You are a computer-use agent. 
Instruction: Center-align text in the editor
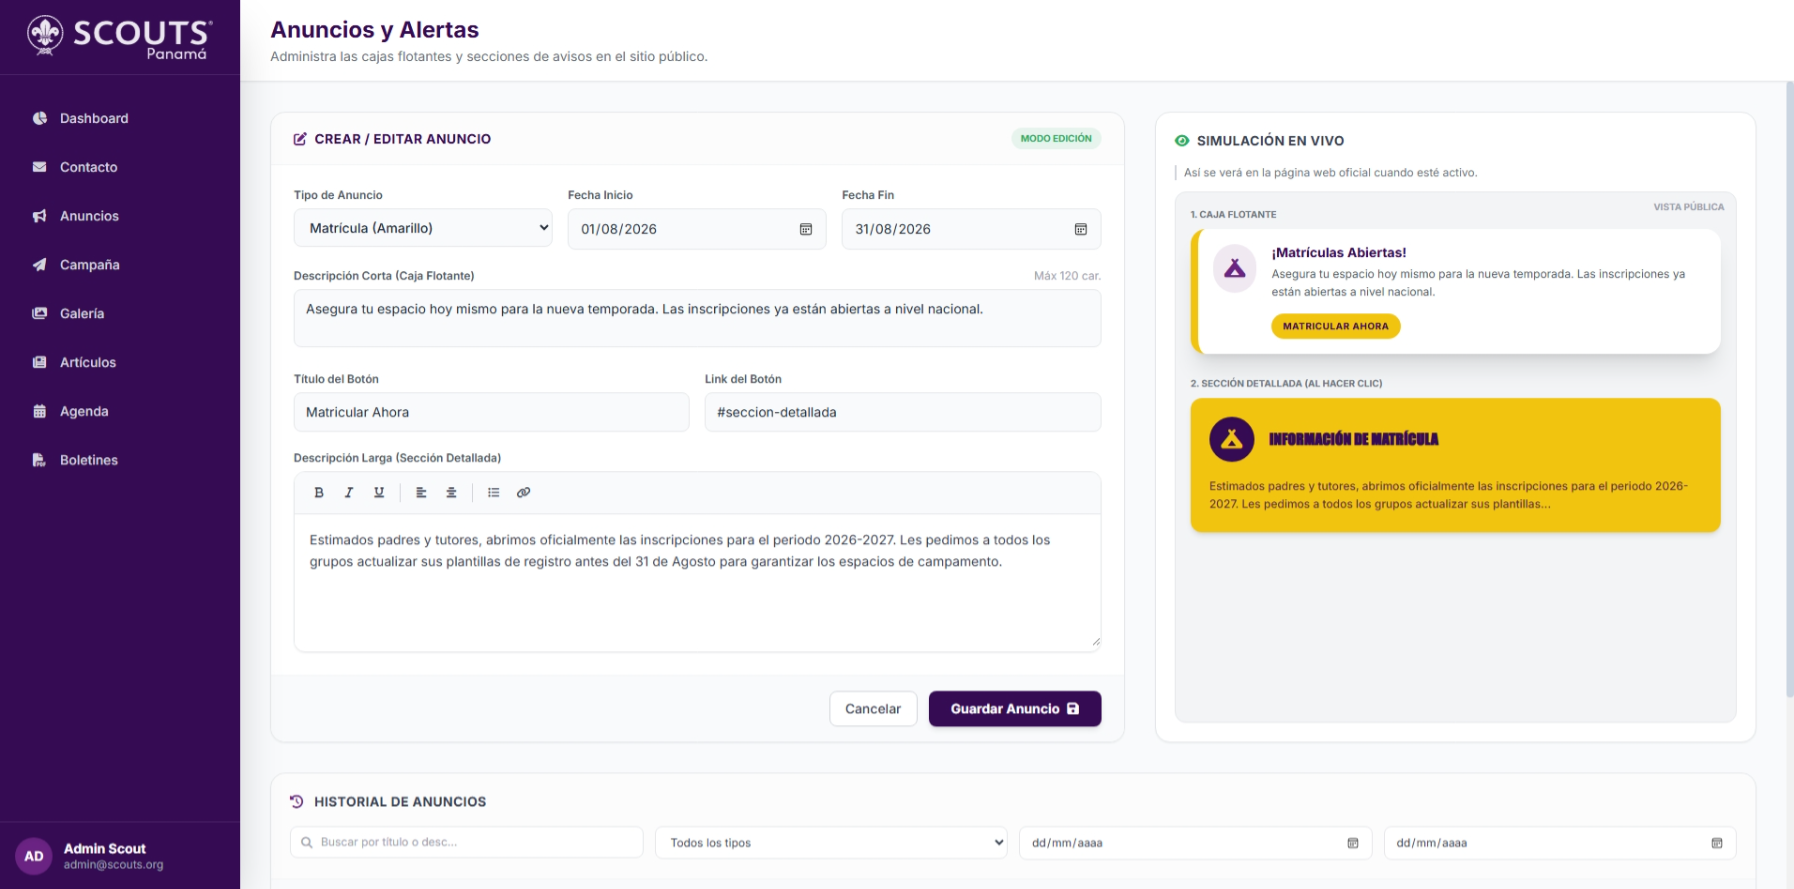(451, 492)
